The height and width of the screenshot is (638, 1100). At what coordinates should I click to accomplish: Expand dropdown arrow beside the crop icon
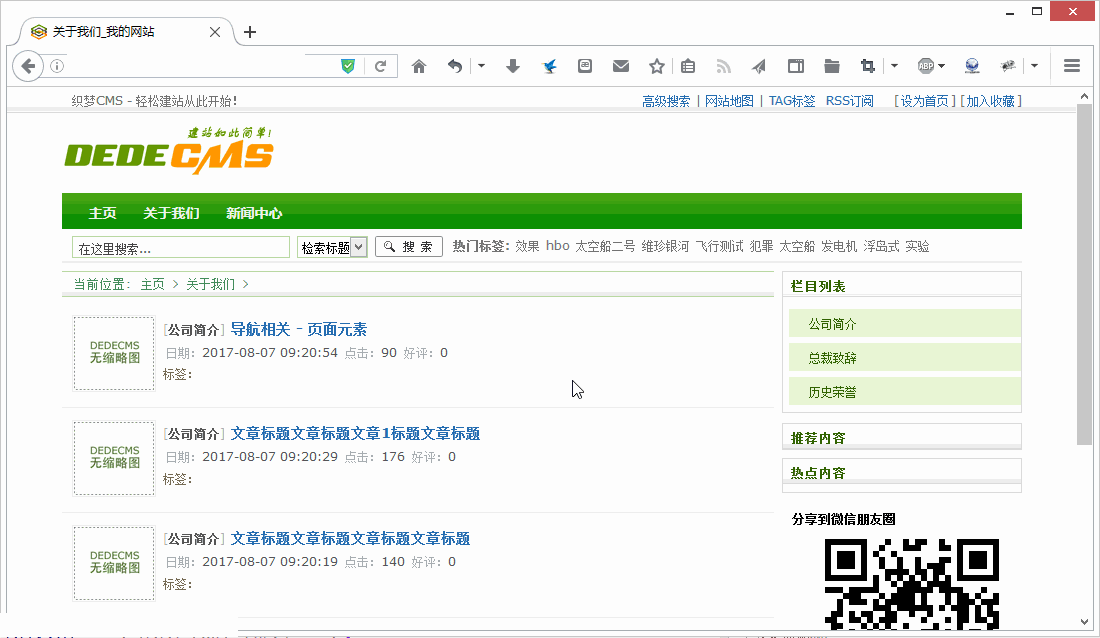[894, 66]
